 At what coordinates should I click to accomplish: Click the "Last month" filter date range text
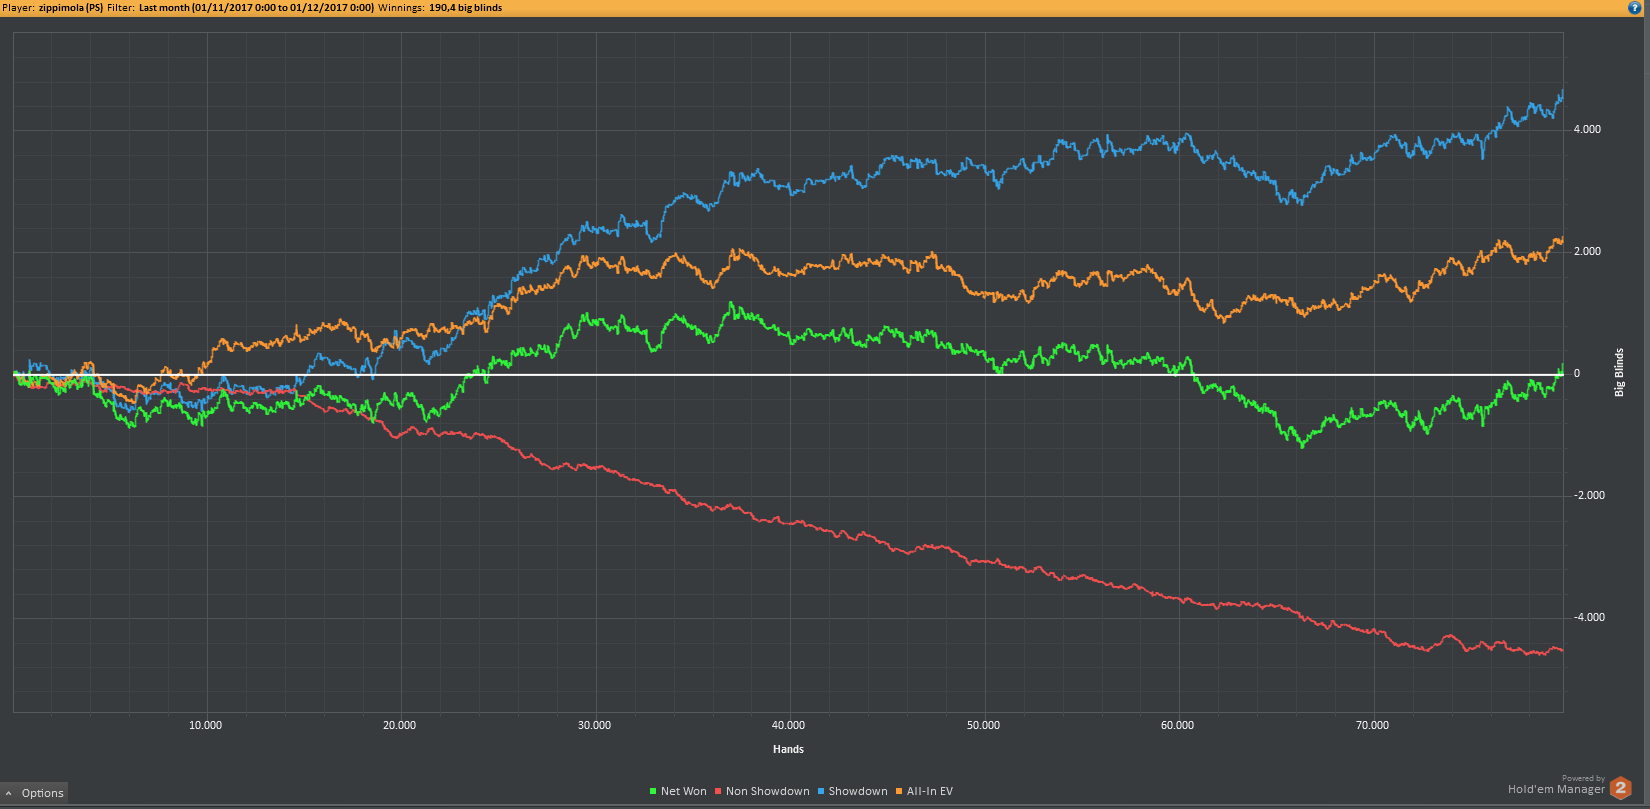click(x=256, y=8)
